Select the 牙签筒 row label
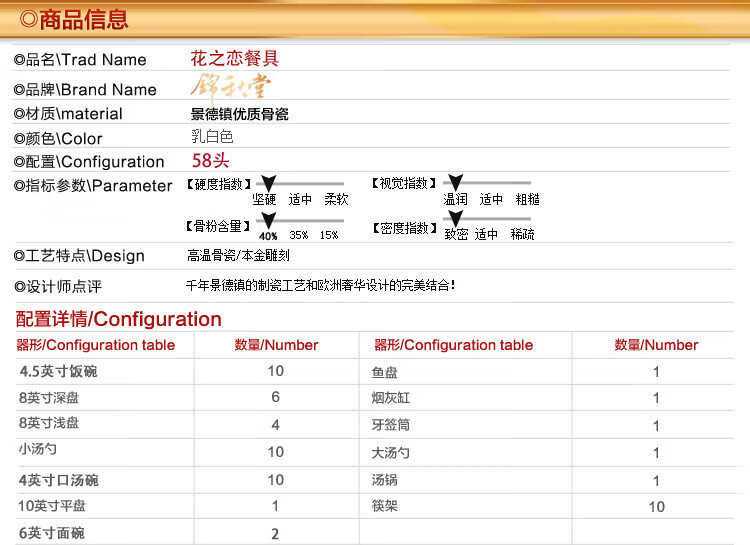 click(391, 425)
